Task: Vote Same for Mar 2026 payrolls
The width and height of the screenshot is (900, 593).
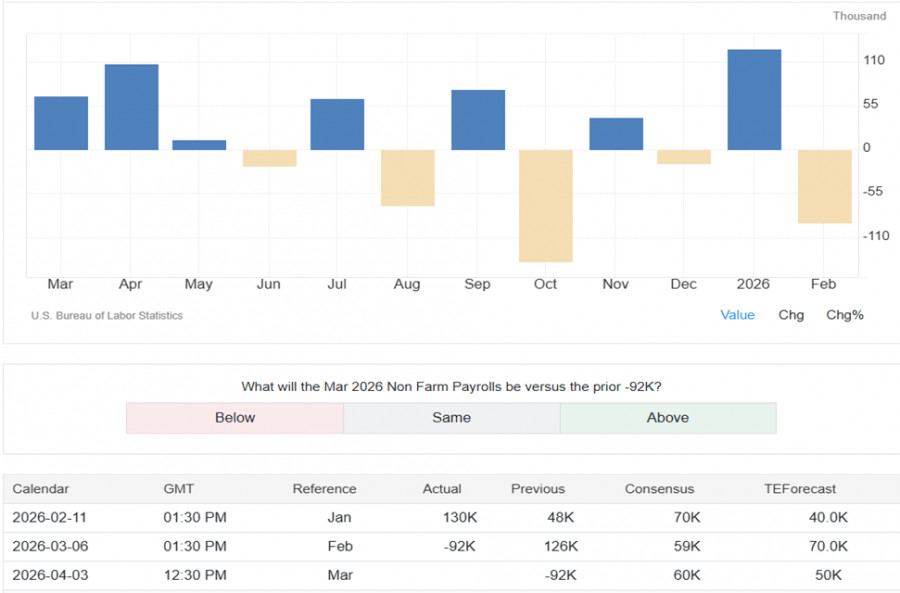Action: (x=451, y=418)
